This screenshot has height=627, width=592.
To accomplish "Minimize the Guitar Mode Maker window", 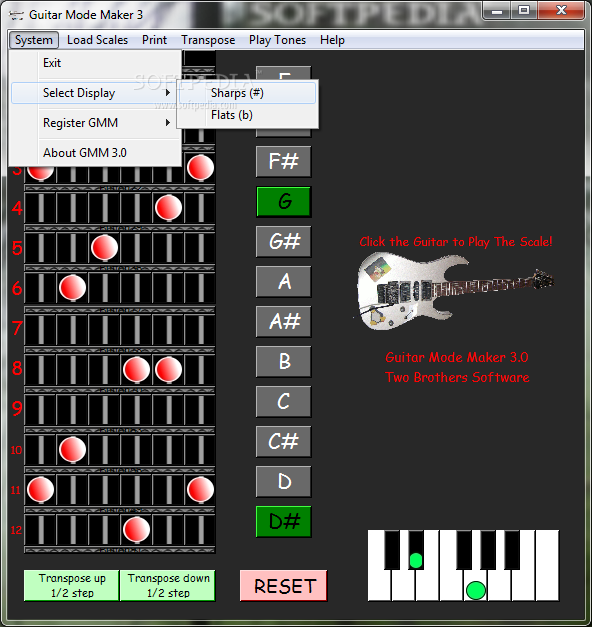I will pos(497,11).
